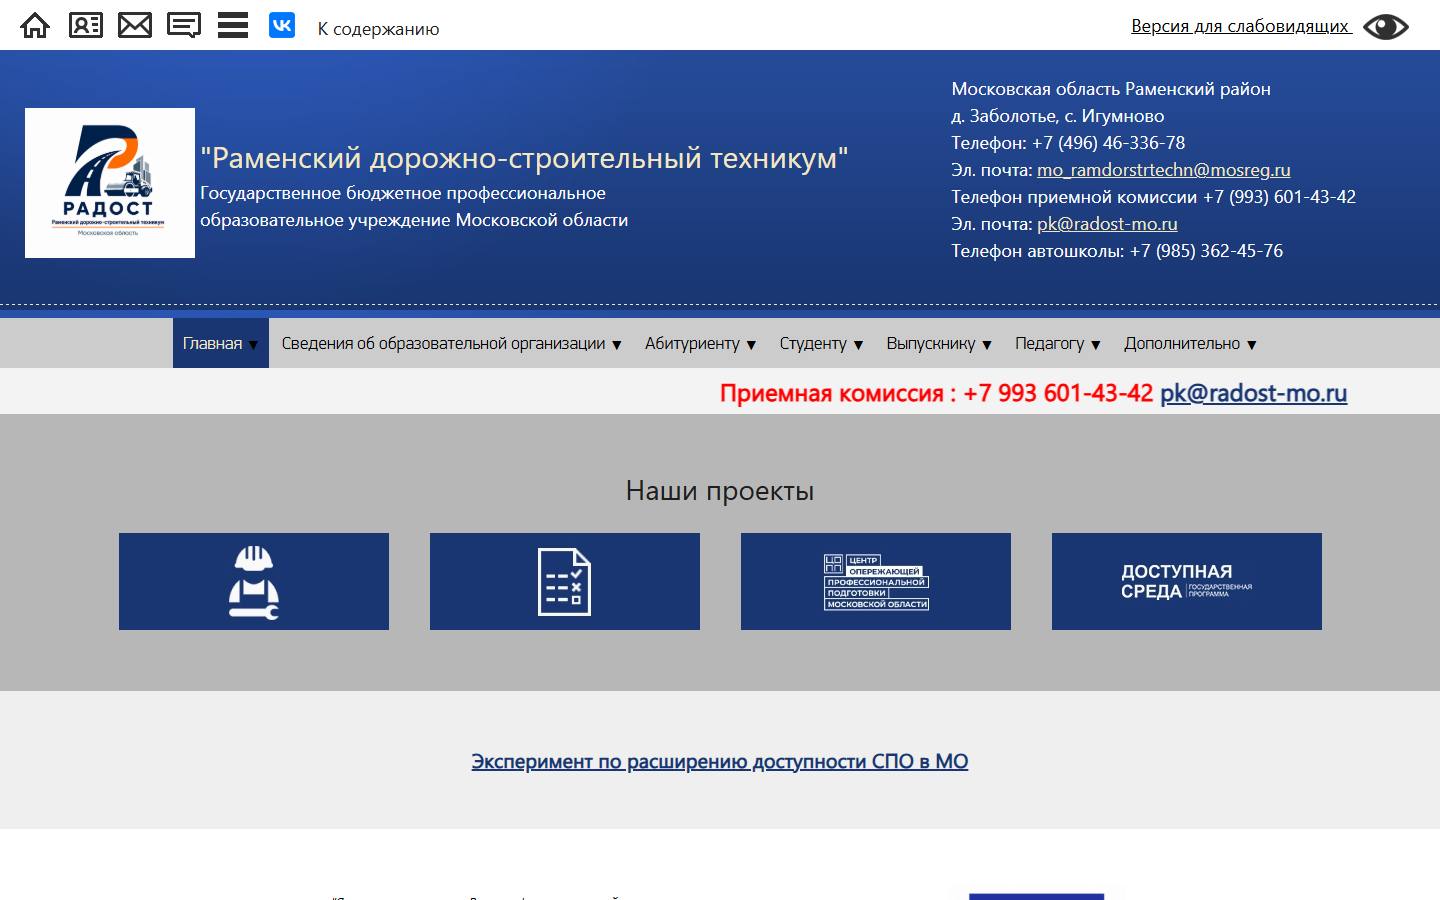Click the "Раменский дорожно-строительный техникум" title
The width and height of the screenshot is (1440, 900).
(x=524, y=158)
